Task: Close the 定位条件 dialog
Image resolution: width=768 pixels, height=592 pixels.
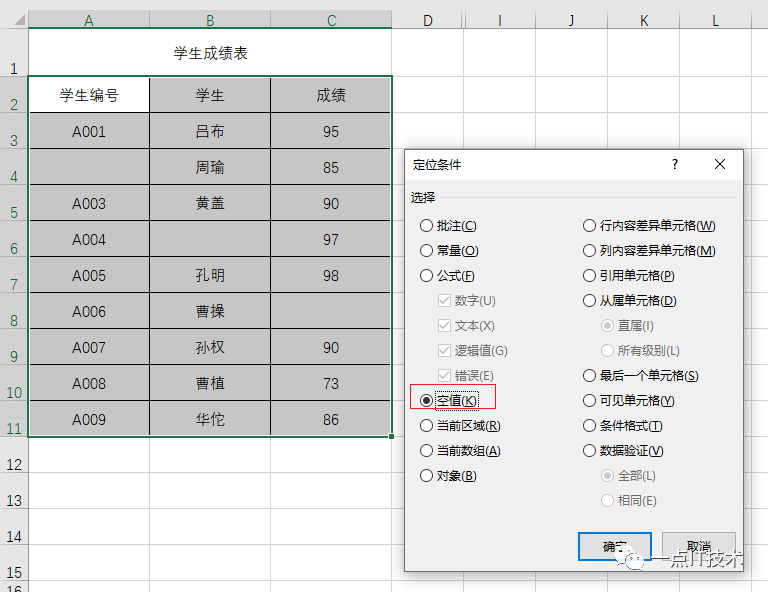Action: (x=720, y=164)
